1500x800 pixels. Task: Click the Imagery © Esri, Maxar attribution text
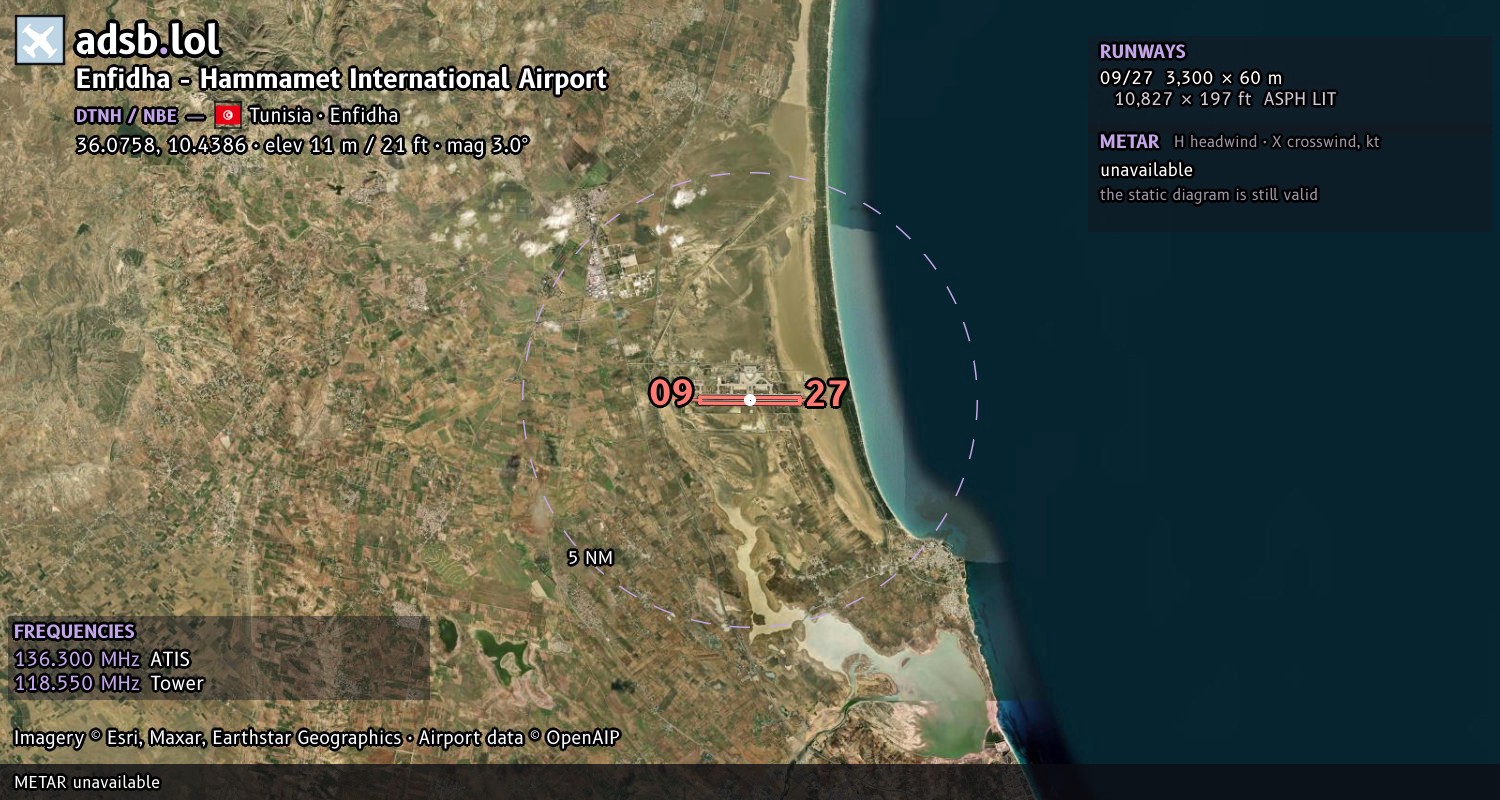coord(317,738)
